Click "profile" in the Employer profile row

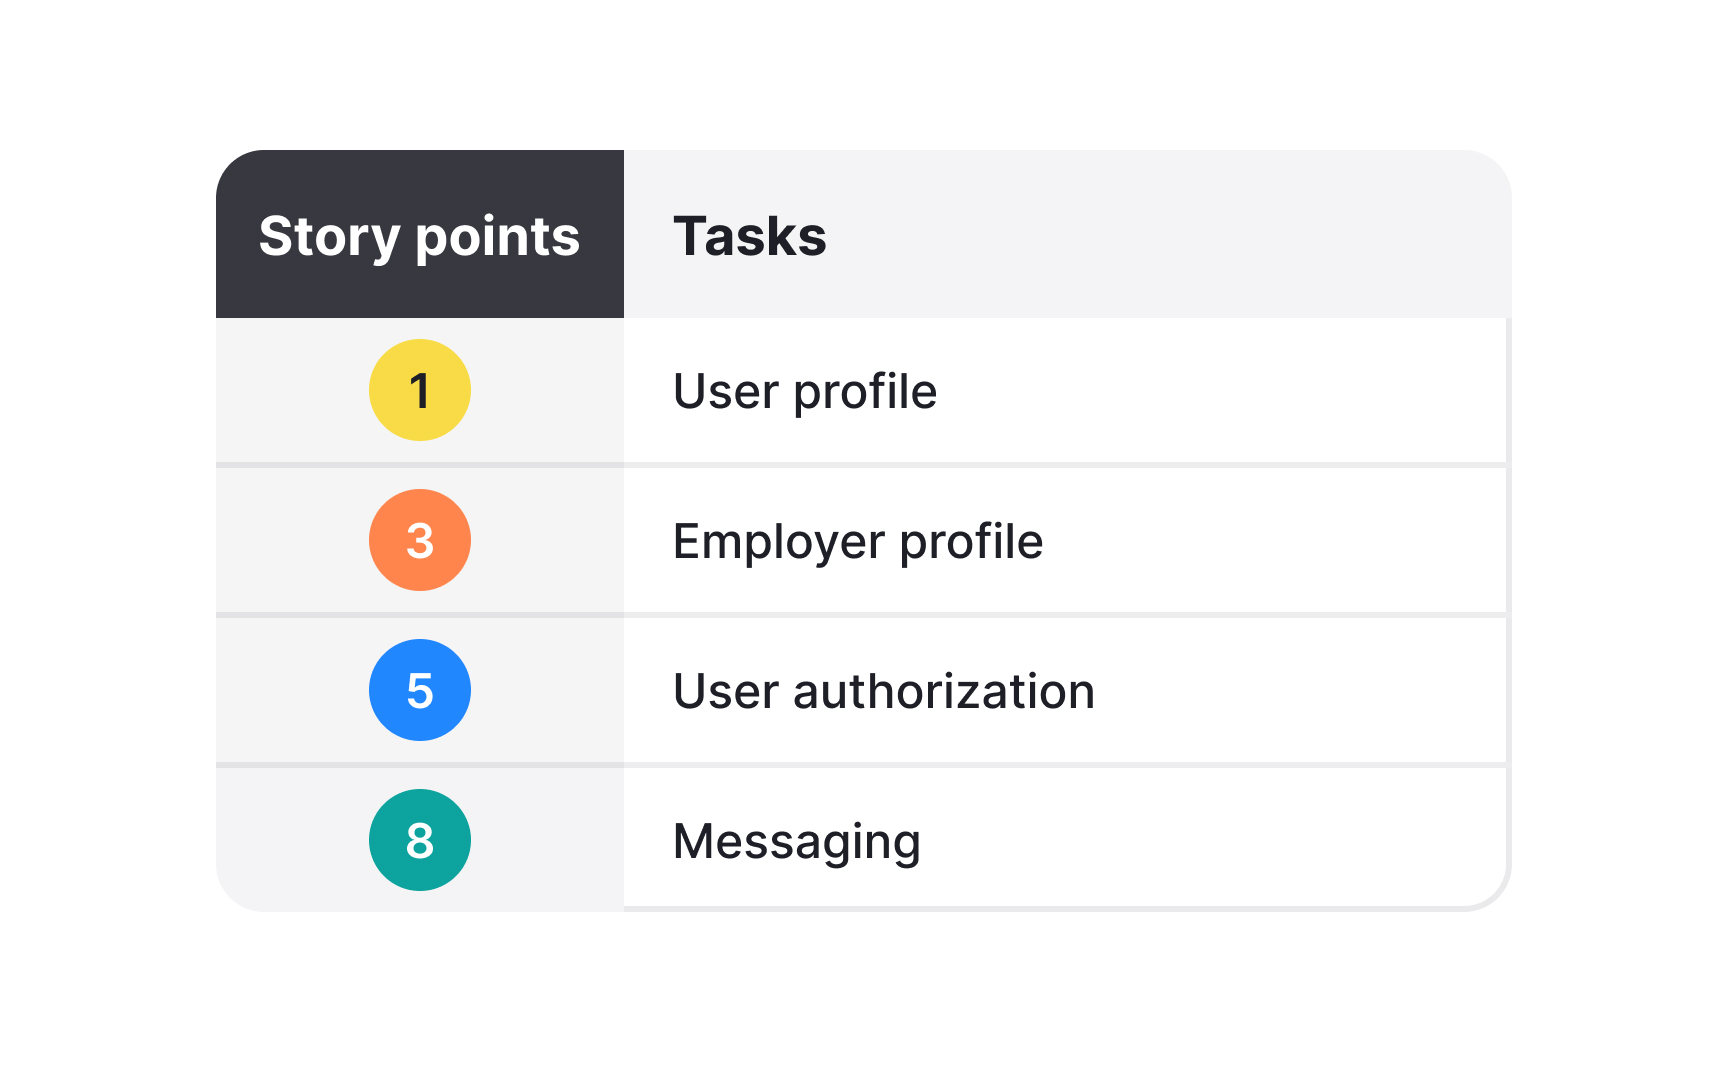click(971, 541)
